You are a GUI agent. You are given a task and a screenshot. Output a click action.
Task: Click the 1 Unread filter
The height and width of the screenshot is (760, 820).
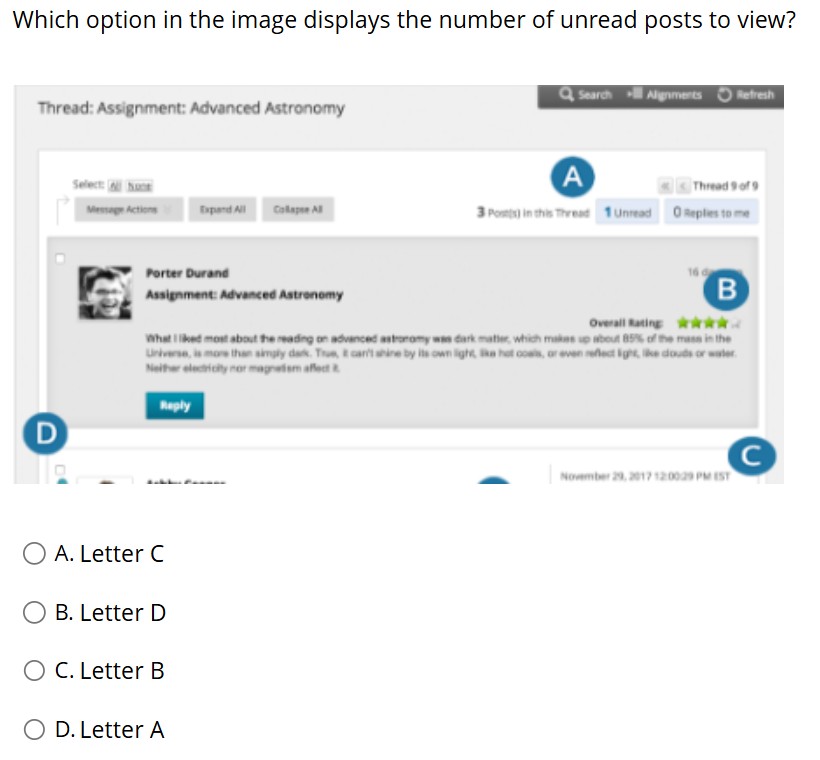(627, 212)
